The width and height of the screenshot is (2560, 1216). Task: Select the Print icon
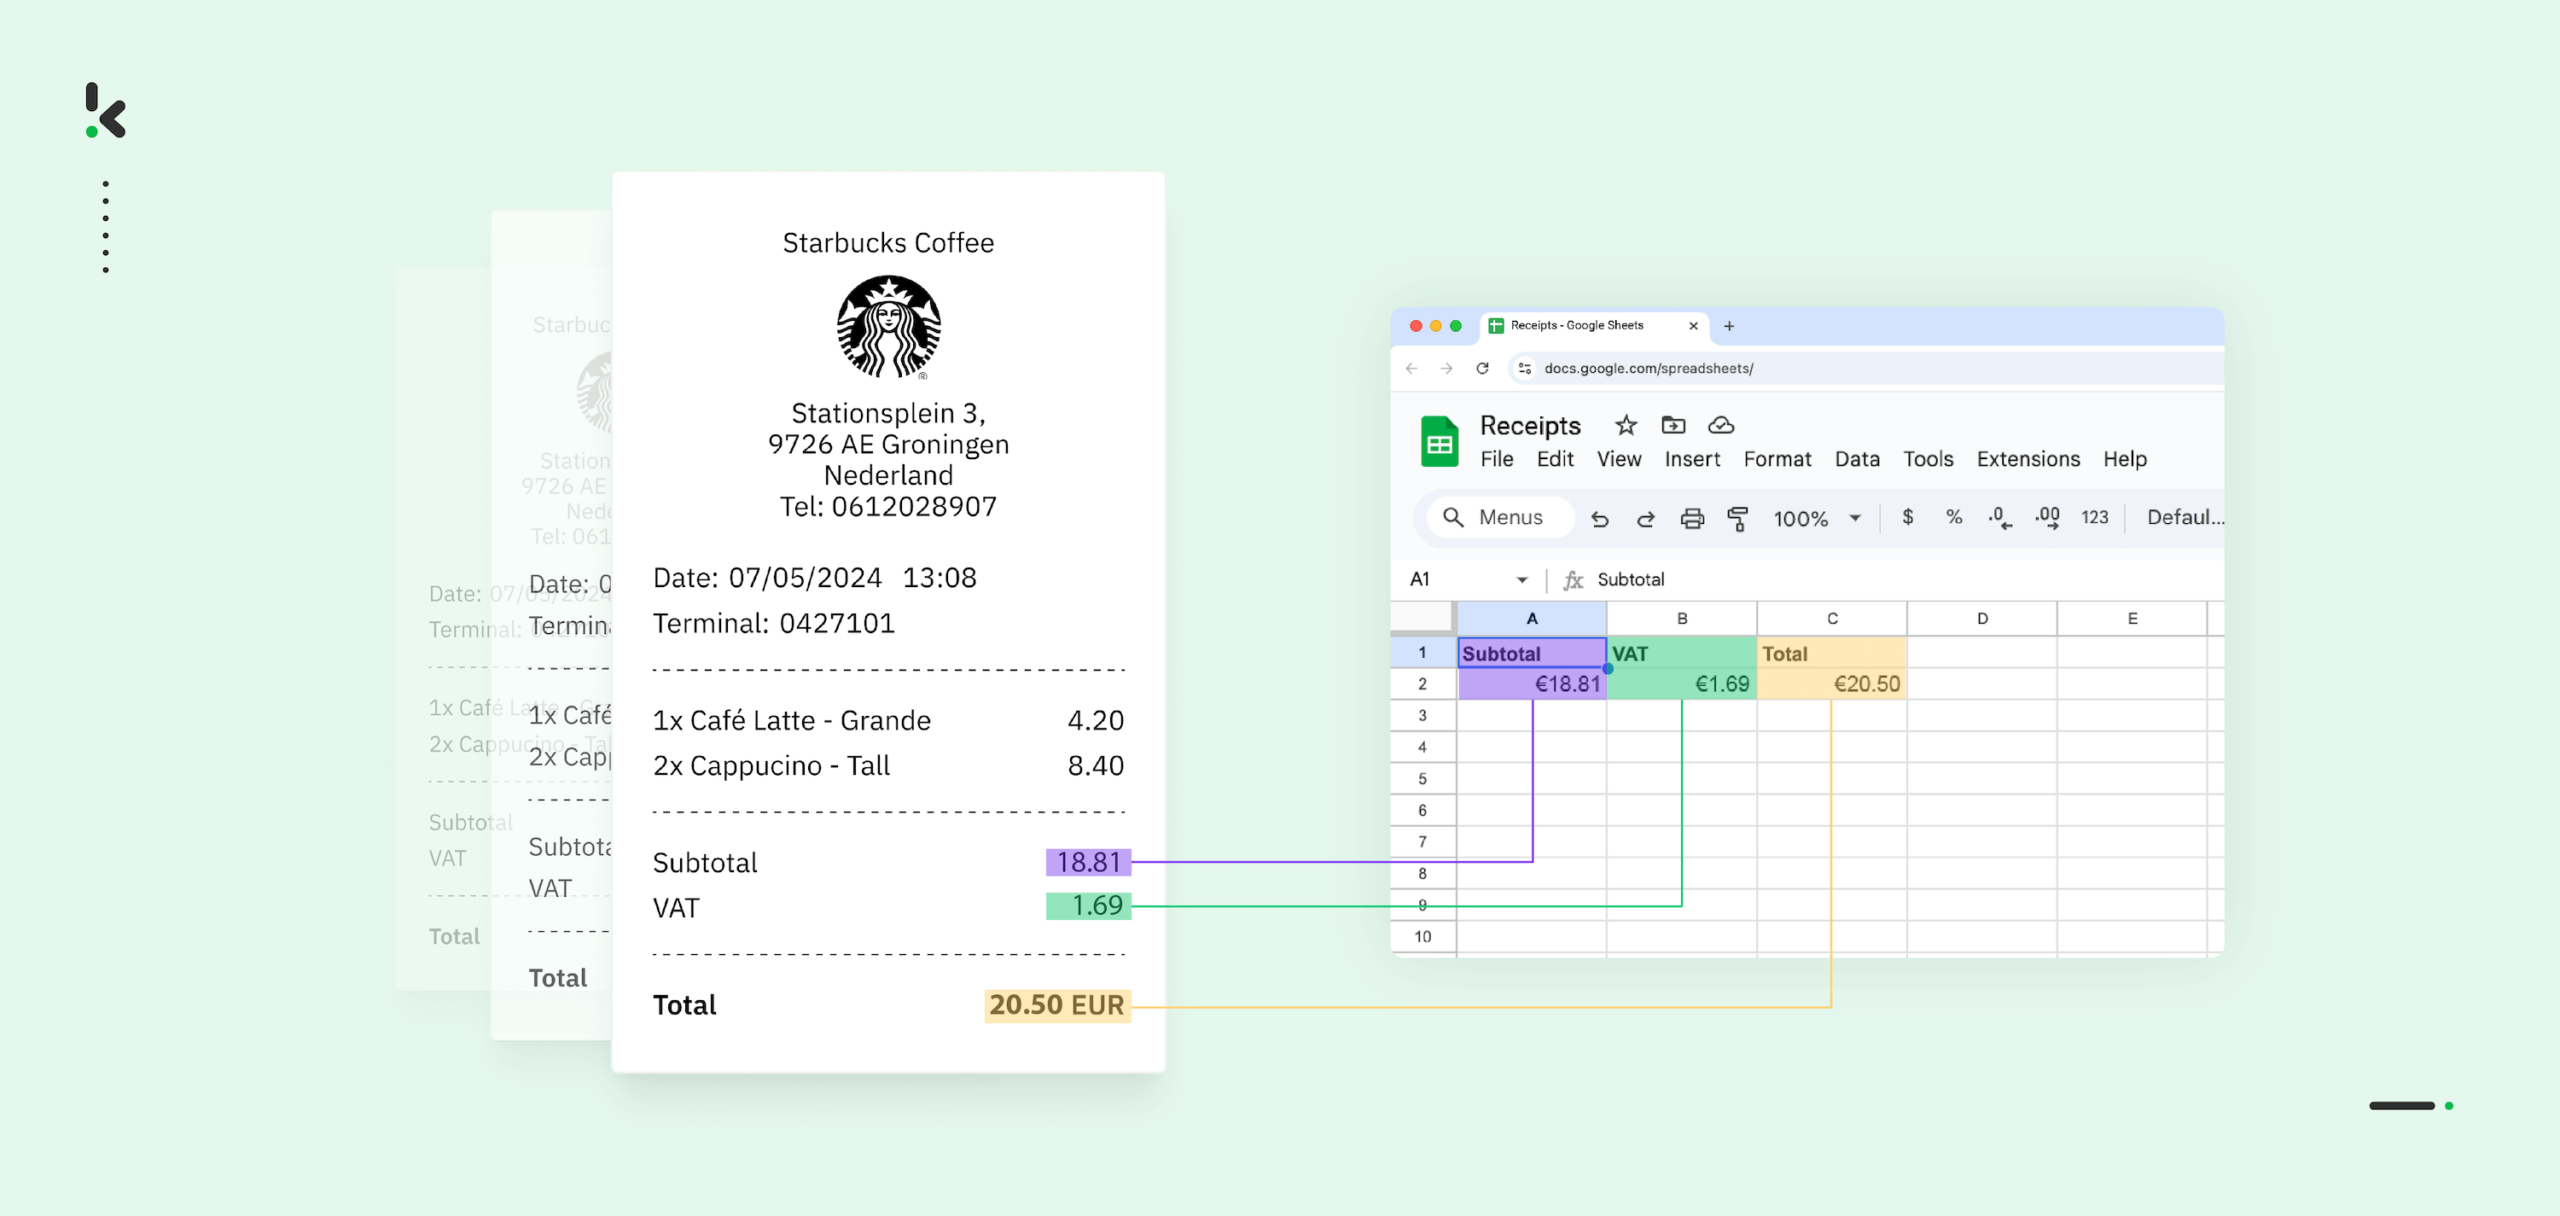pos(1693,518)
